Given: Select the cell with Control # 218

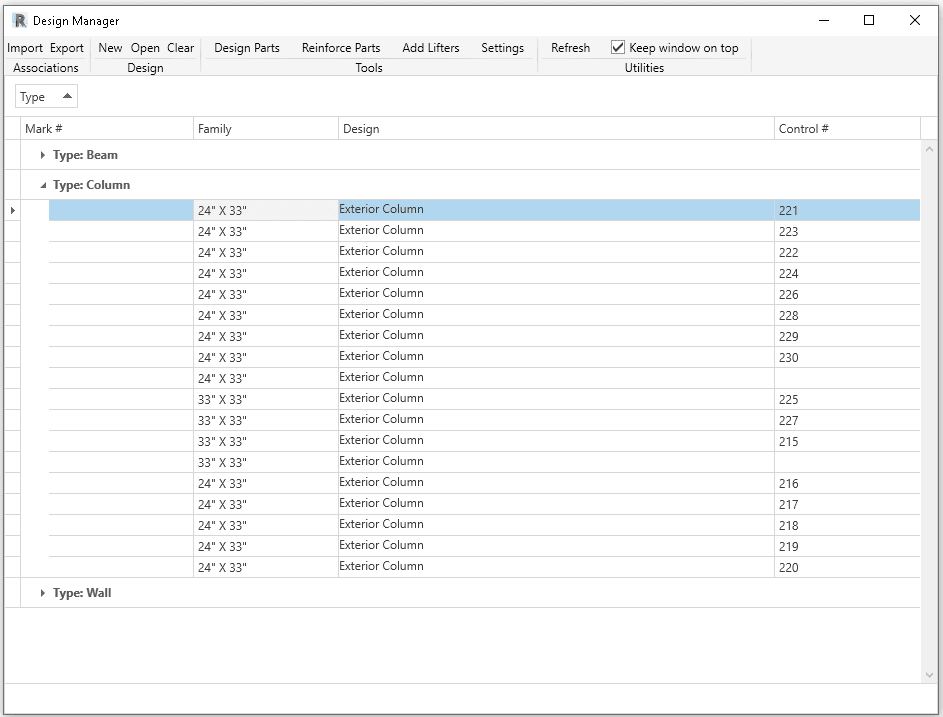Looking at the screenshot, I should [x=847, y=526].
